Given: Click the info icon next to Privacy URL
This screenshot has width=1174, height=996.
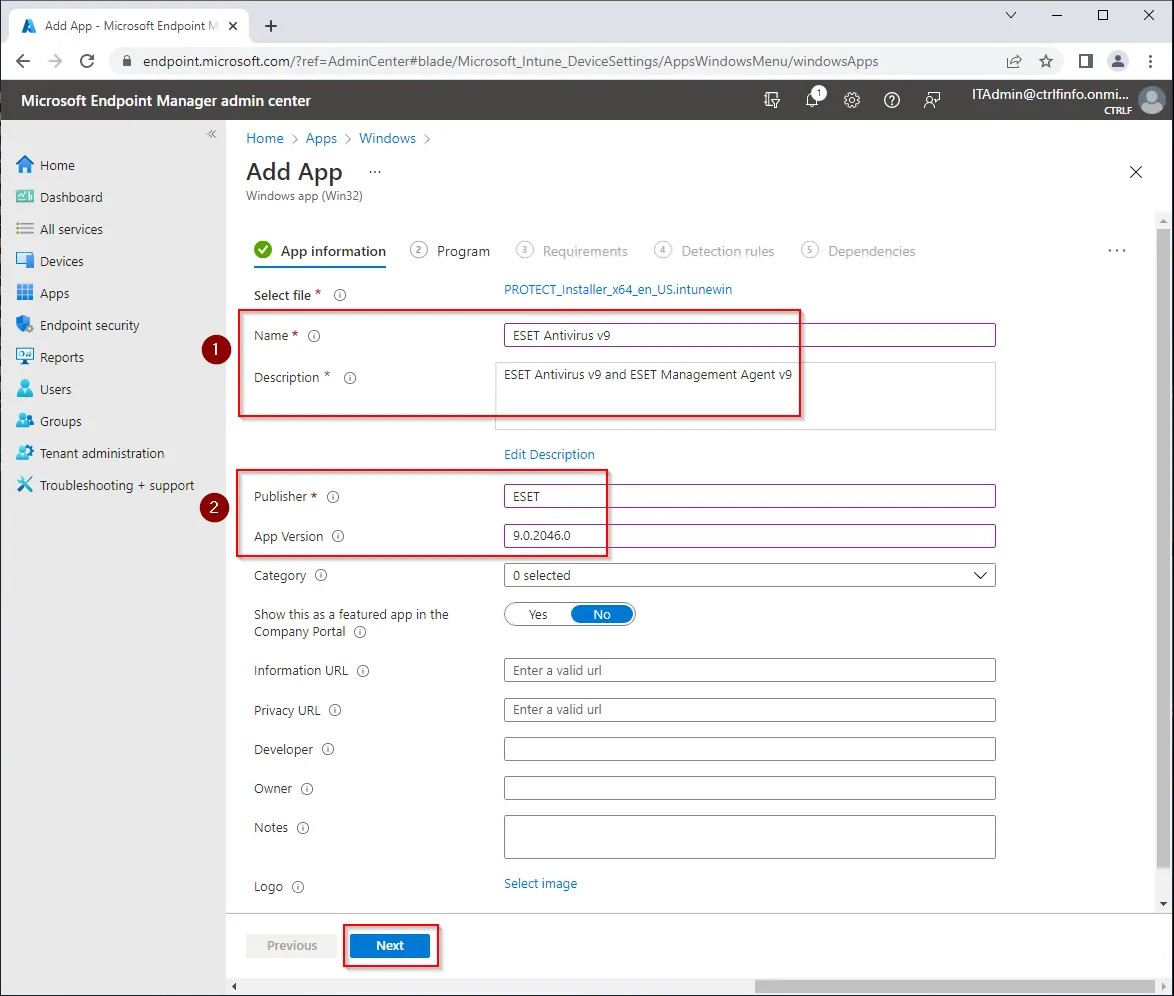Looking at the screenshot, I should (x=335, y=710).
